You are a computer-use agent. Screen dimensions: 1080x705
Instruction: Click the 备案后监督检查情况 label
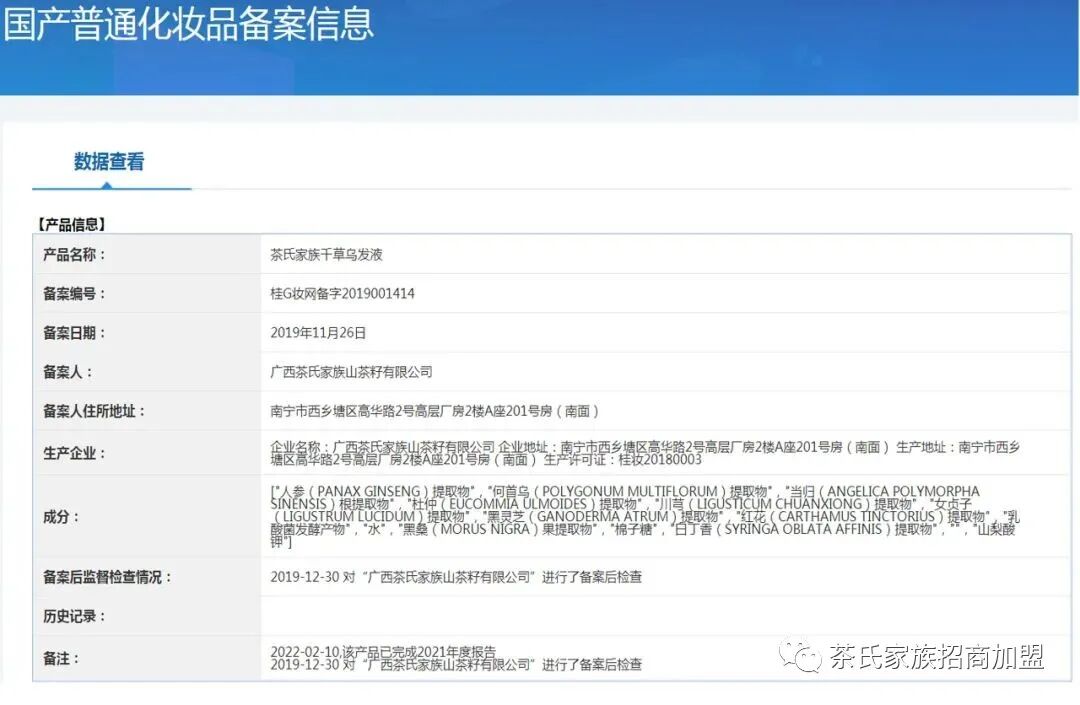click(107, 577)
